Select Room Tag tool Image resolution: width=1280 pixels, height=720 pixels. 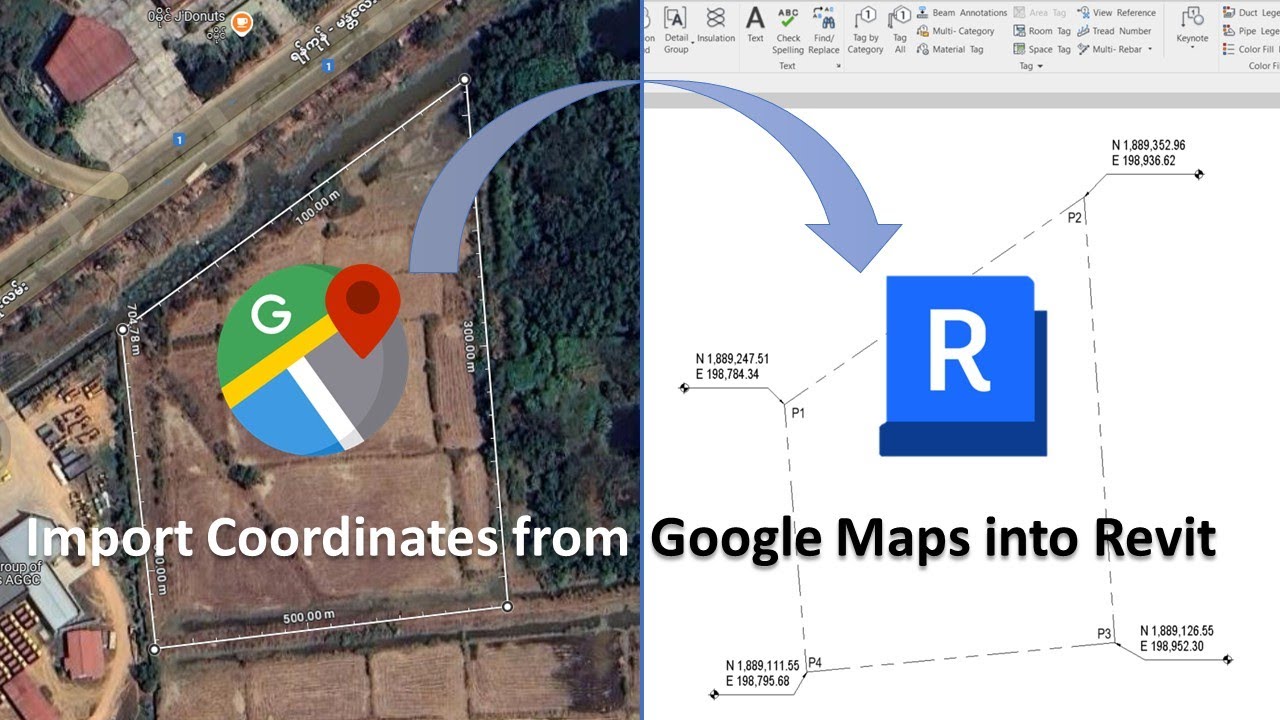tap(1042, 31)
